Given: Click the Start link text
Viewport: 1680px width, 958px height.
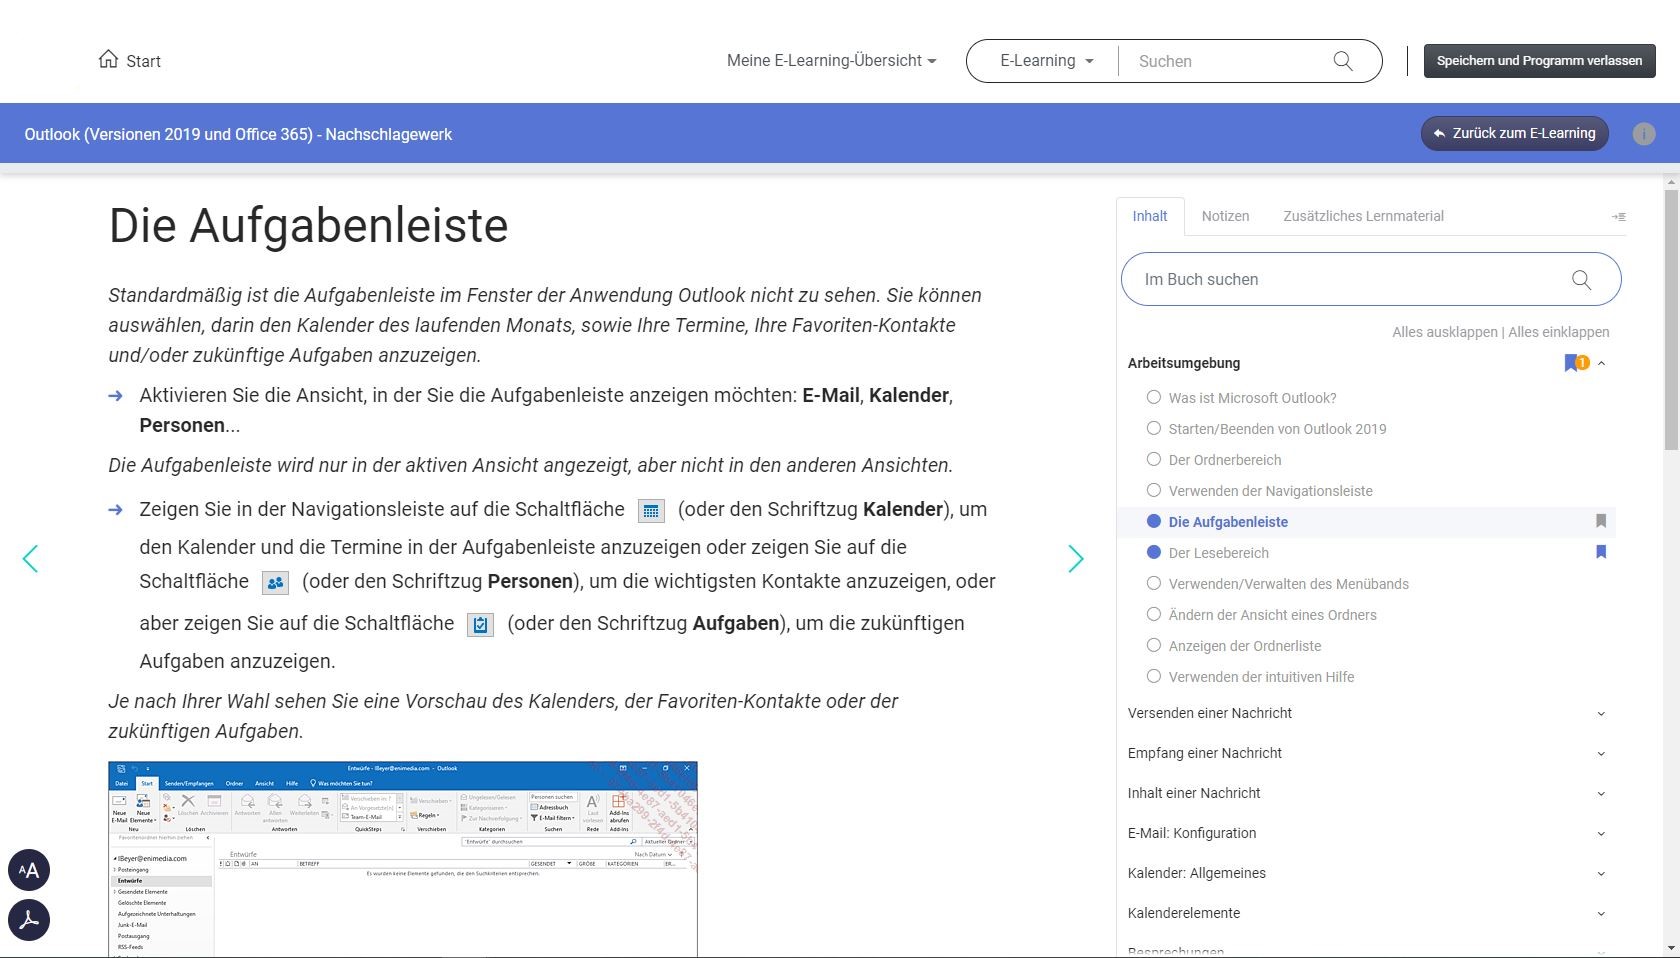Looking at the screenshot, I should [143, 61].
